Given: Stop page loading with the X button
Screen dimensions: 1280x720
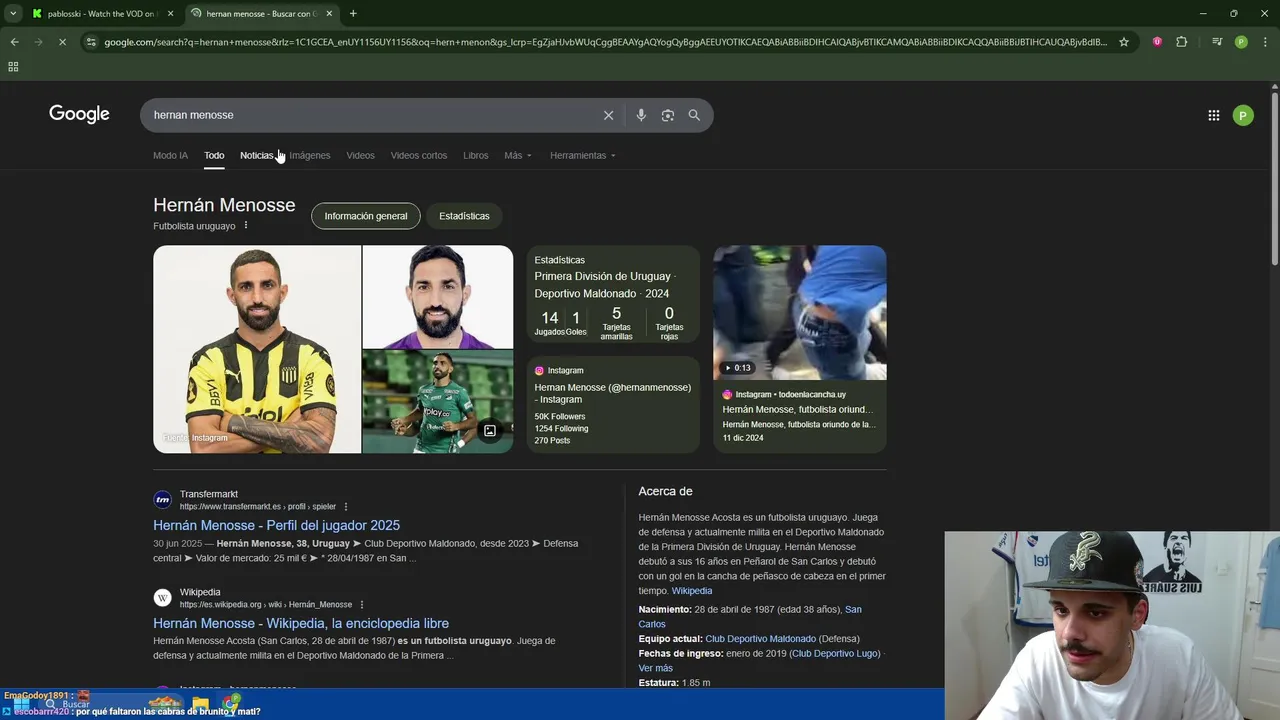Looking at the screenshot, I should pyautogui.click(x=62, y=42).
